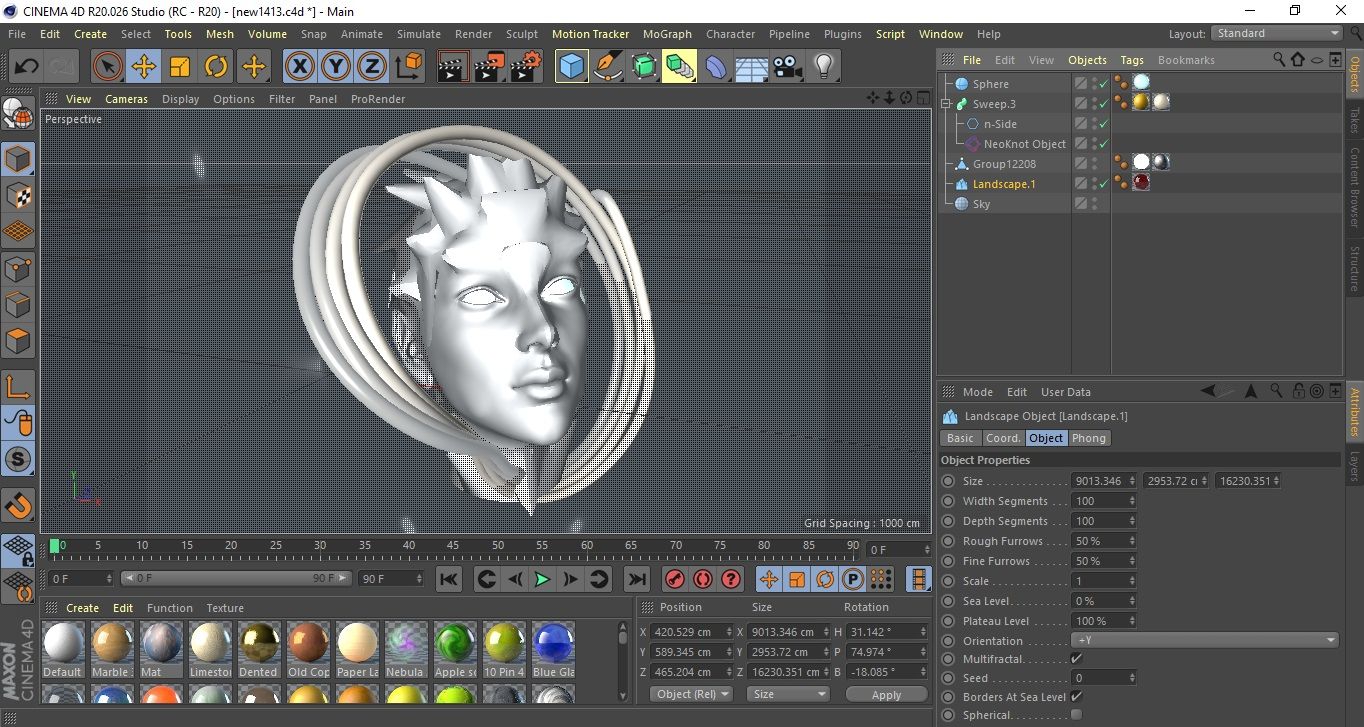The width and height of the screenshot is (1364, 727).
Task: Click the Undo arrow icon
Action: [26, 67]
